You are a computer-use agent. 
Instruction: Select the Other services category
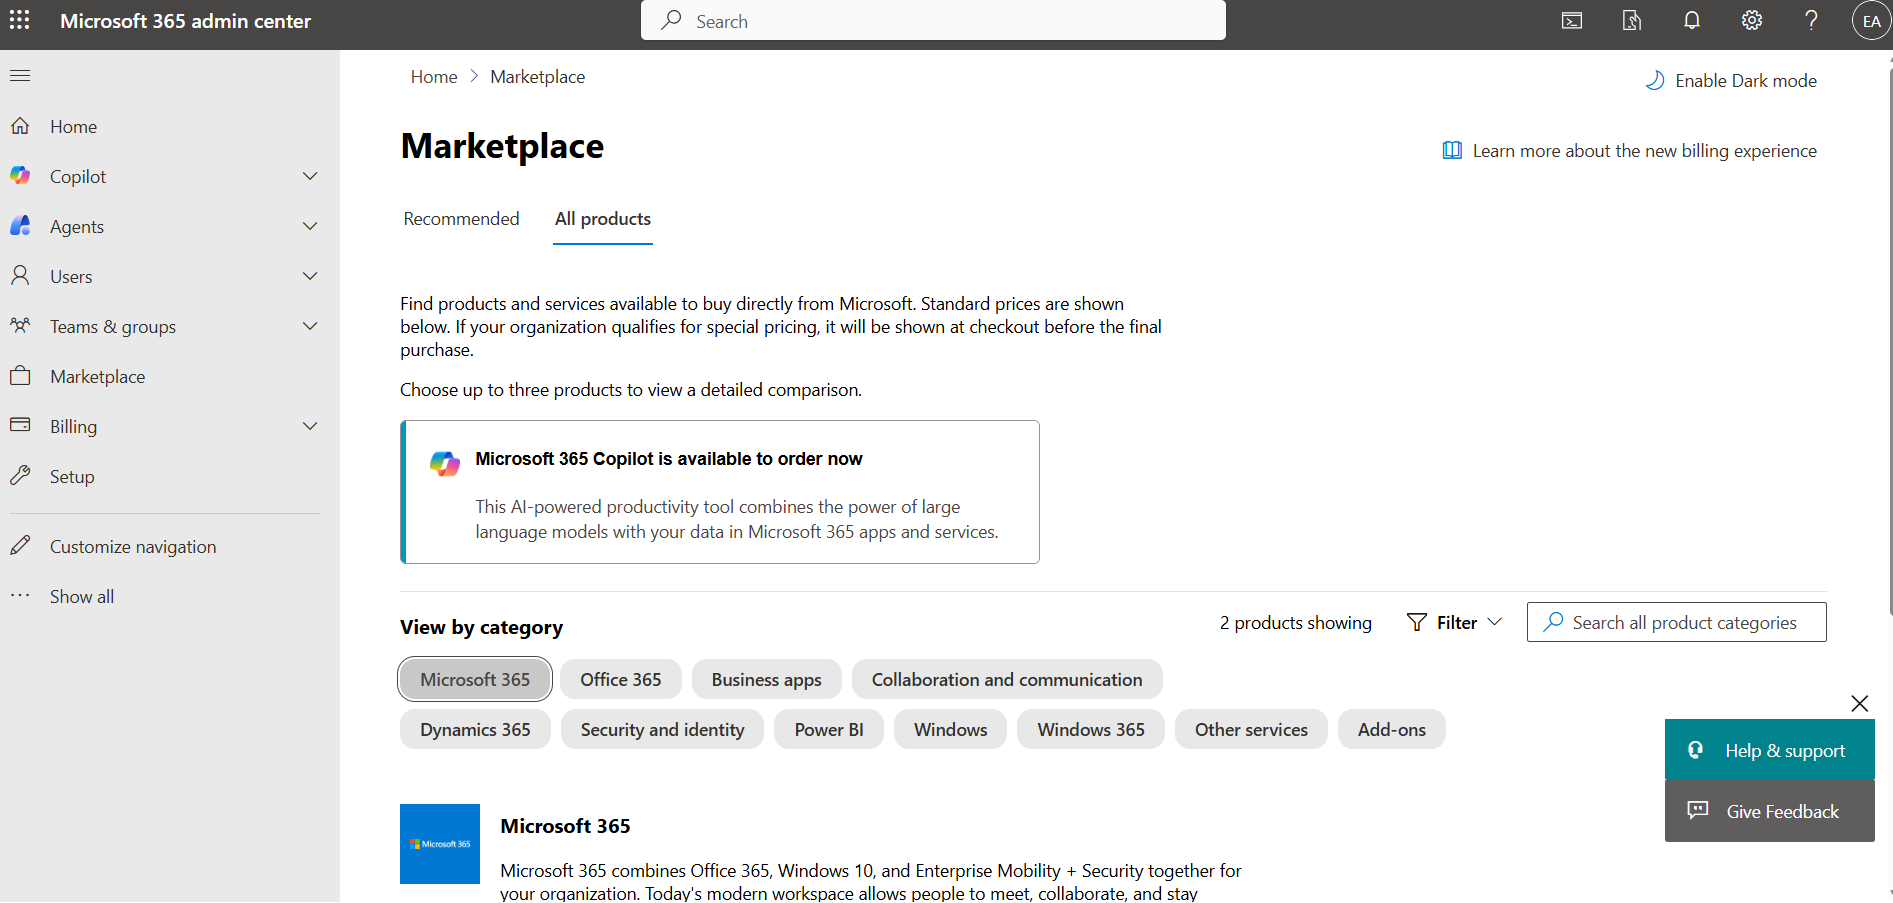[1251, 729]
